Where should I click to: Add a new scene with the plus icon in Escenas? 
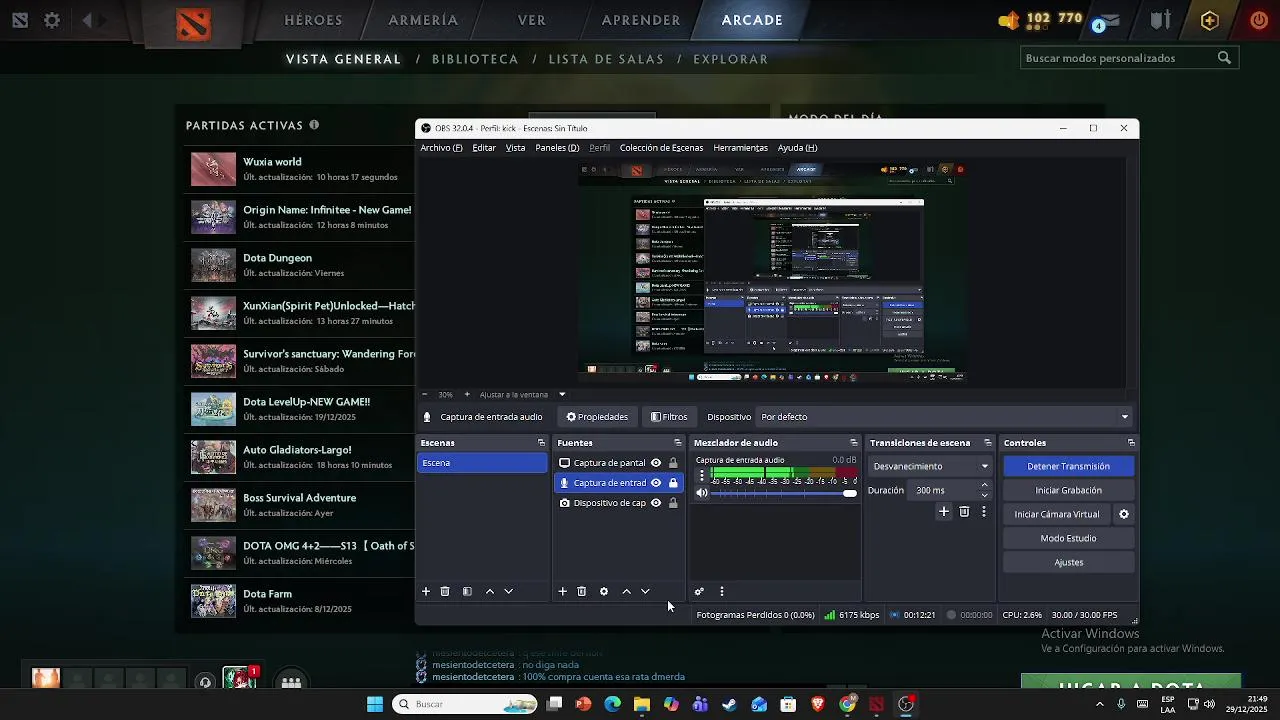coord(426,592)
